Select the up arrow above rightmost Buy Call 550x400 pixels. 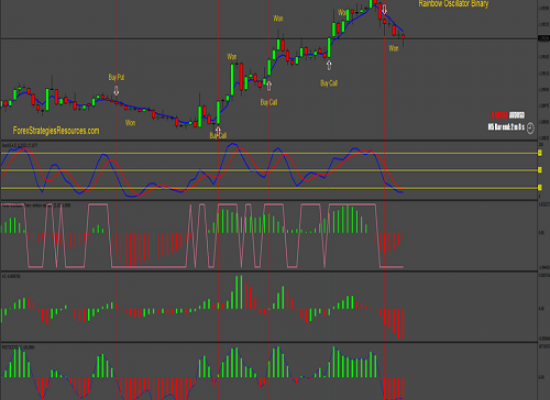329,65
